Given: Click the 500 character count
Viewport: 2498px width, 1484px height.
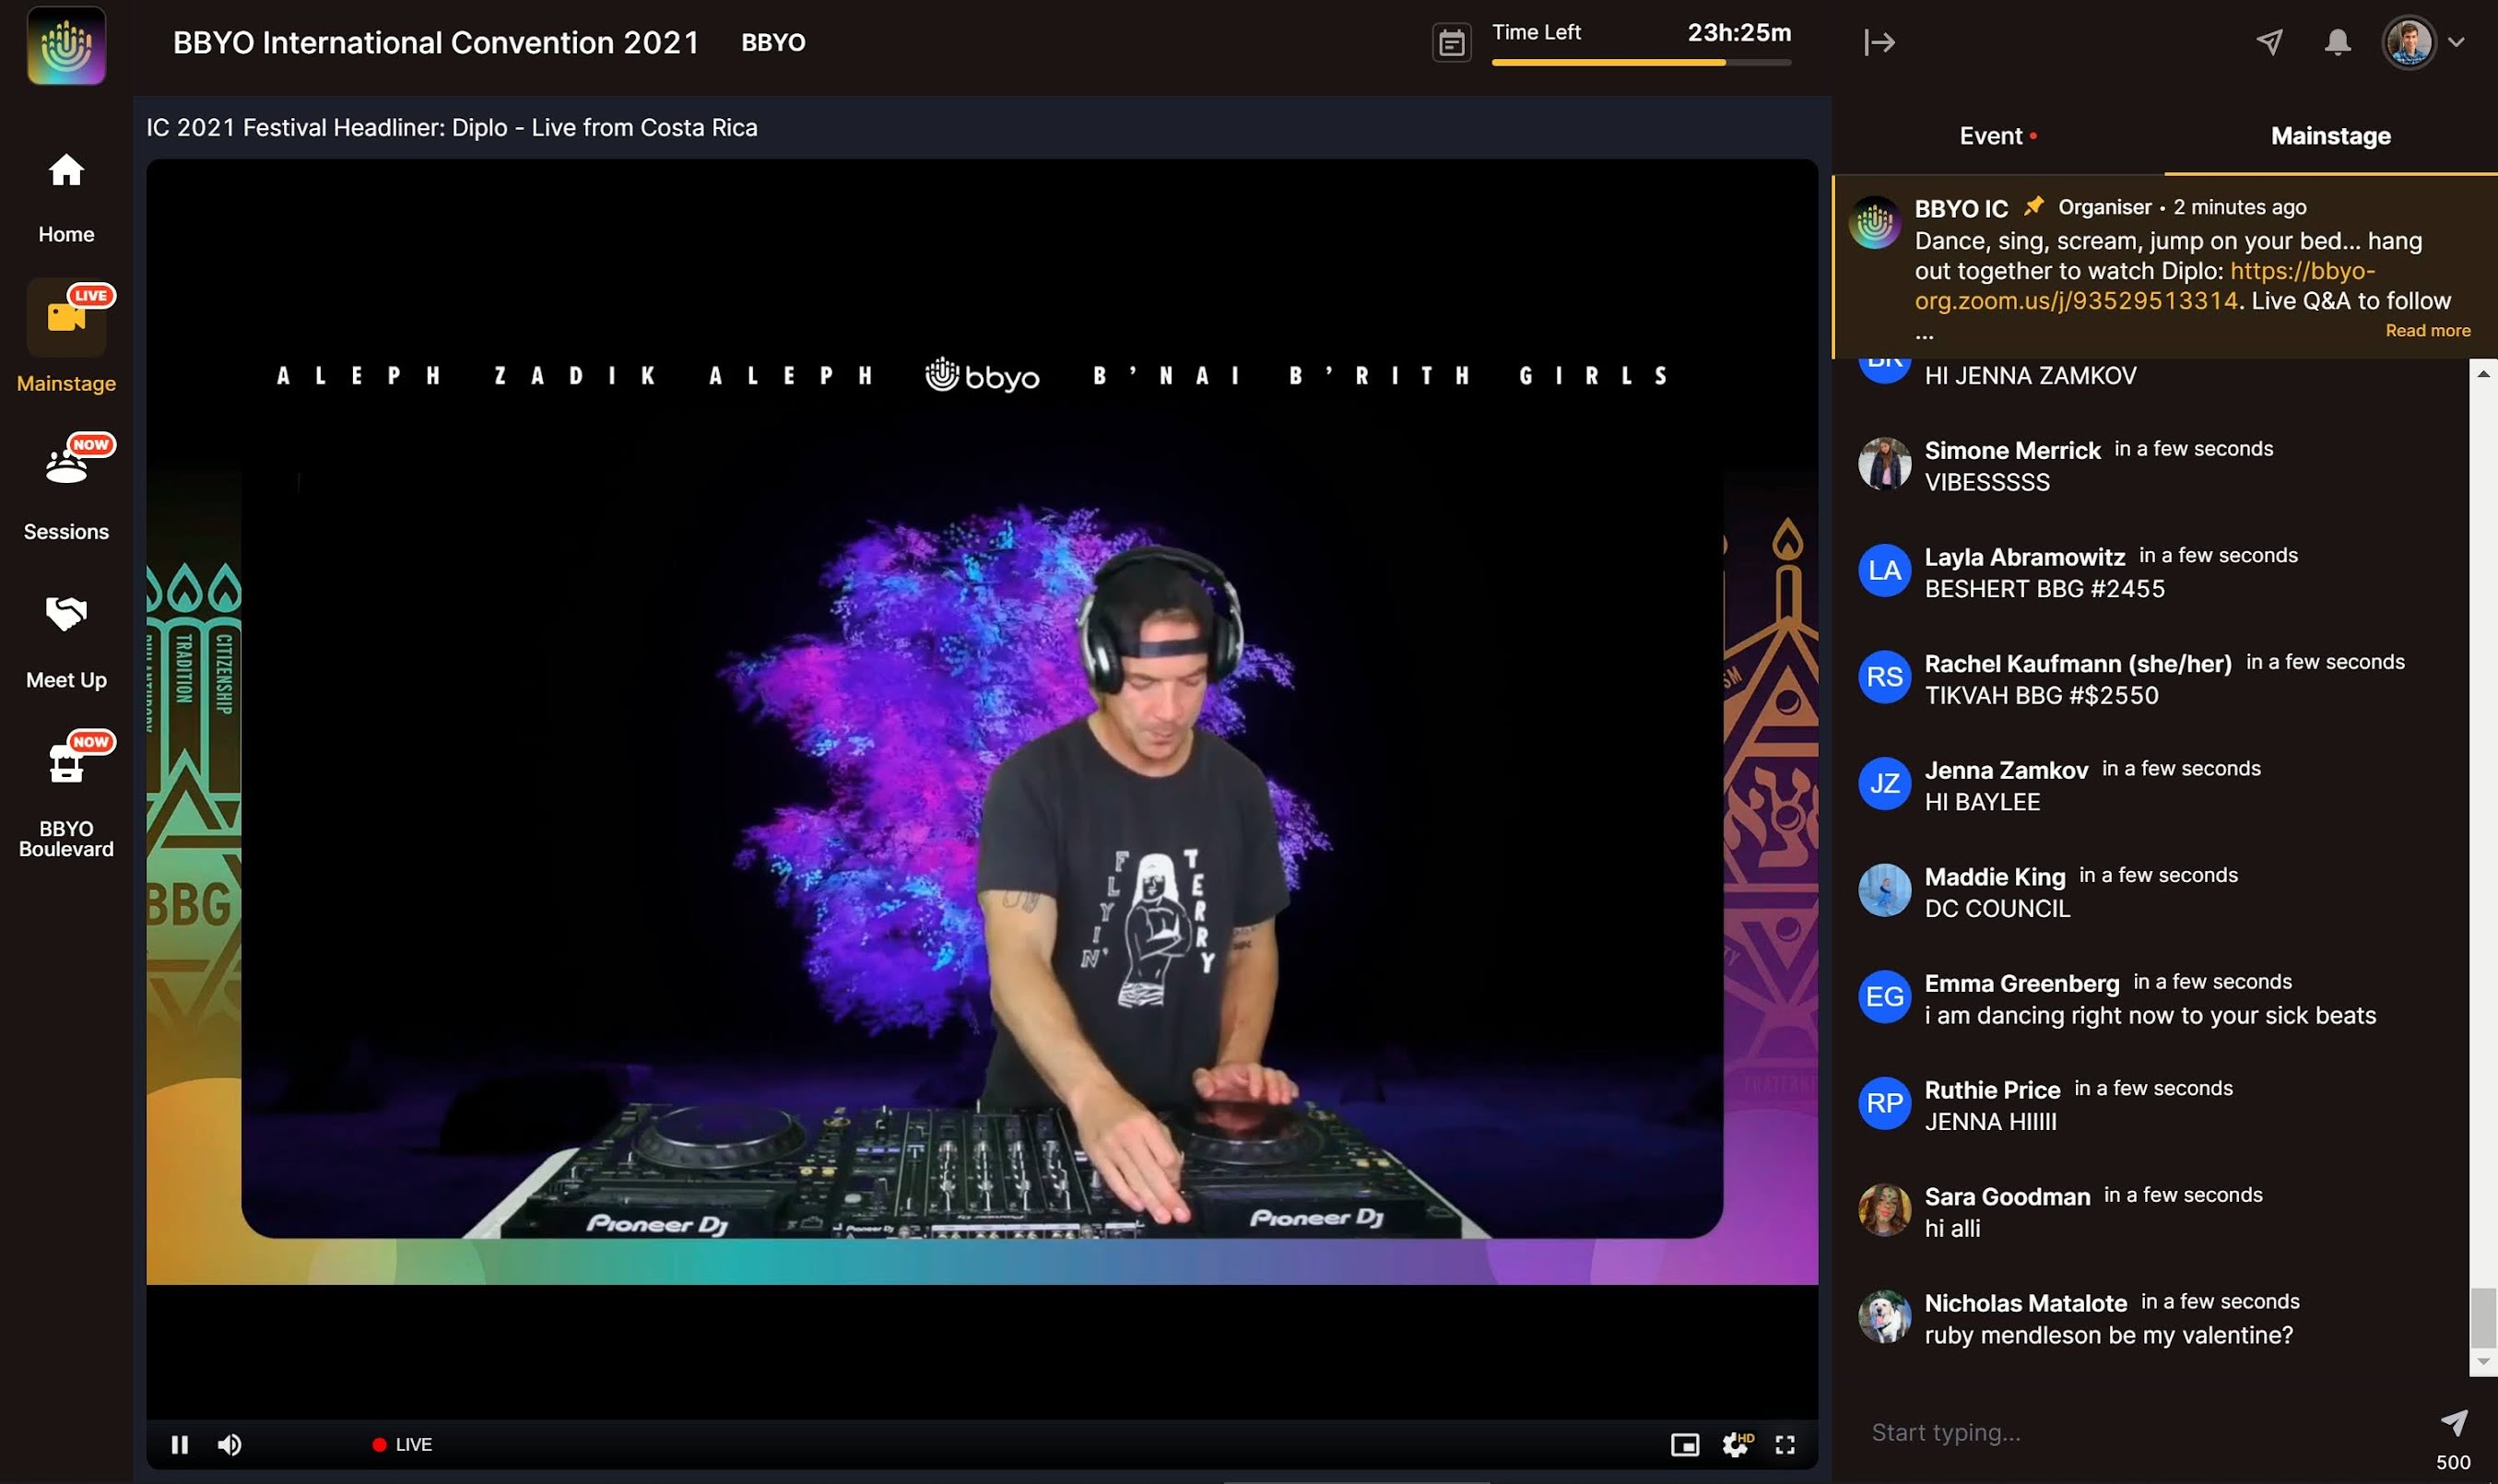Looking at the screenshot, I should tap(2453, 1462).
